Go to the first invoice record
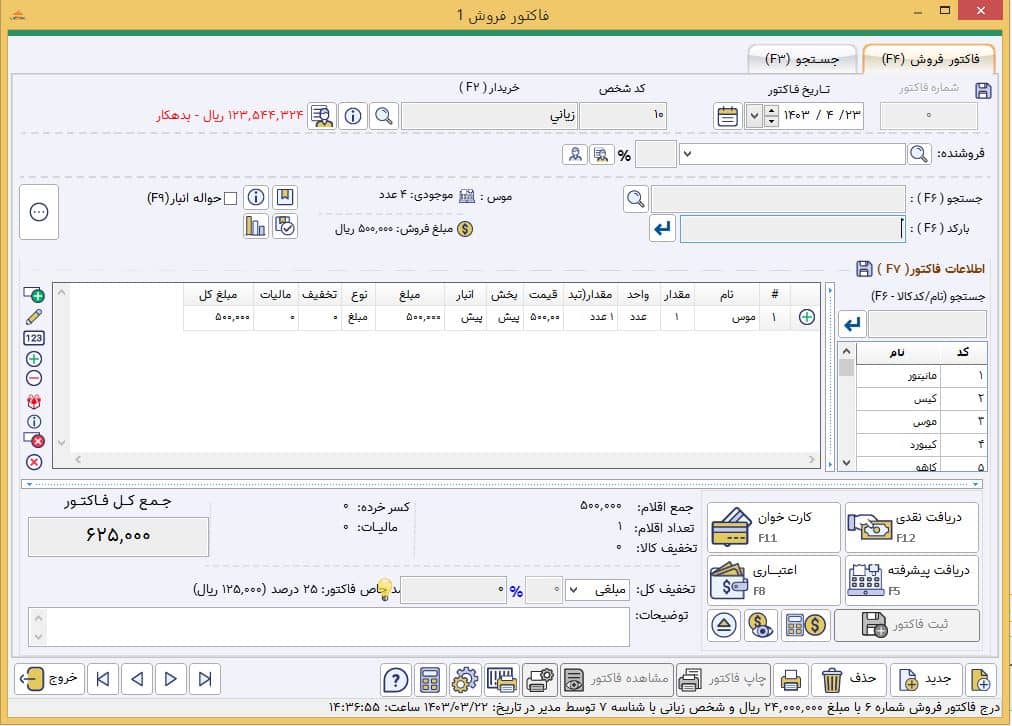The image size is (1012, 726). tap(103, 679)
